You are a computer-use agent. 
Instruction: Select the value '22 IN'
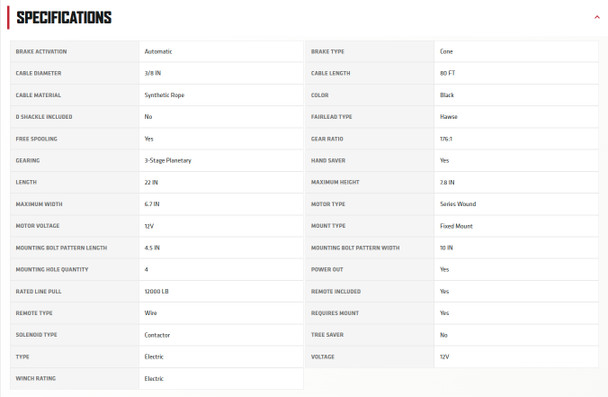pos(151,182)
